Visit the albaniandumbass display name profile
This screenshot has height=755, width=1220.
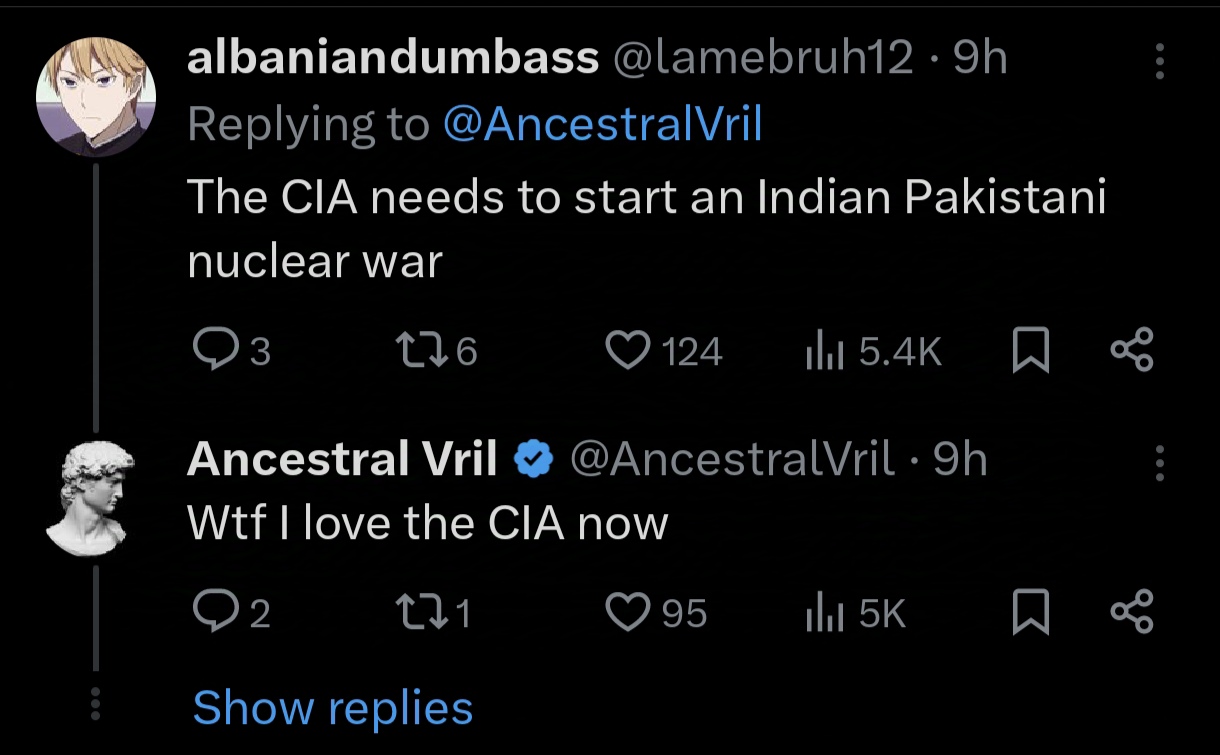tap(392, 60)
